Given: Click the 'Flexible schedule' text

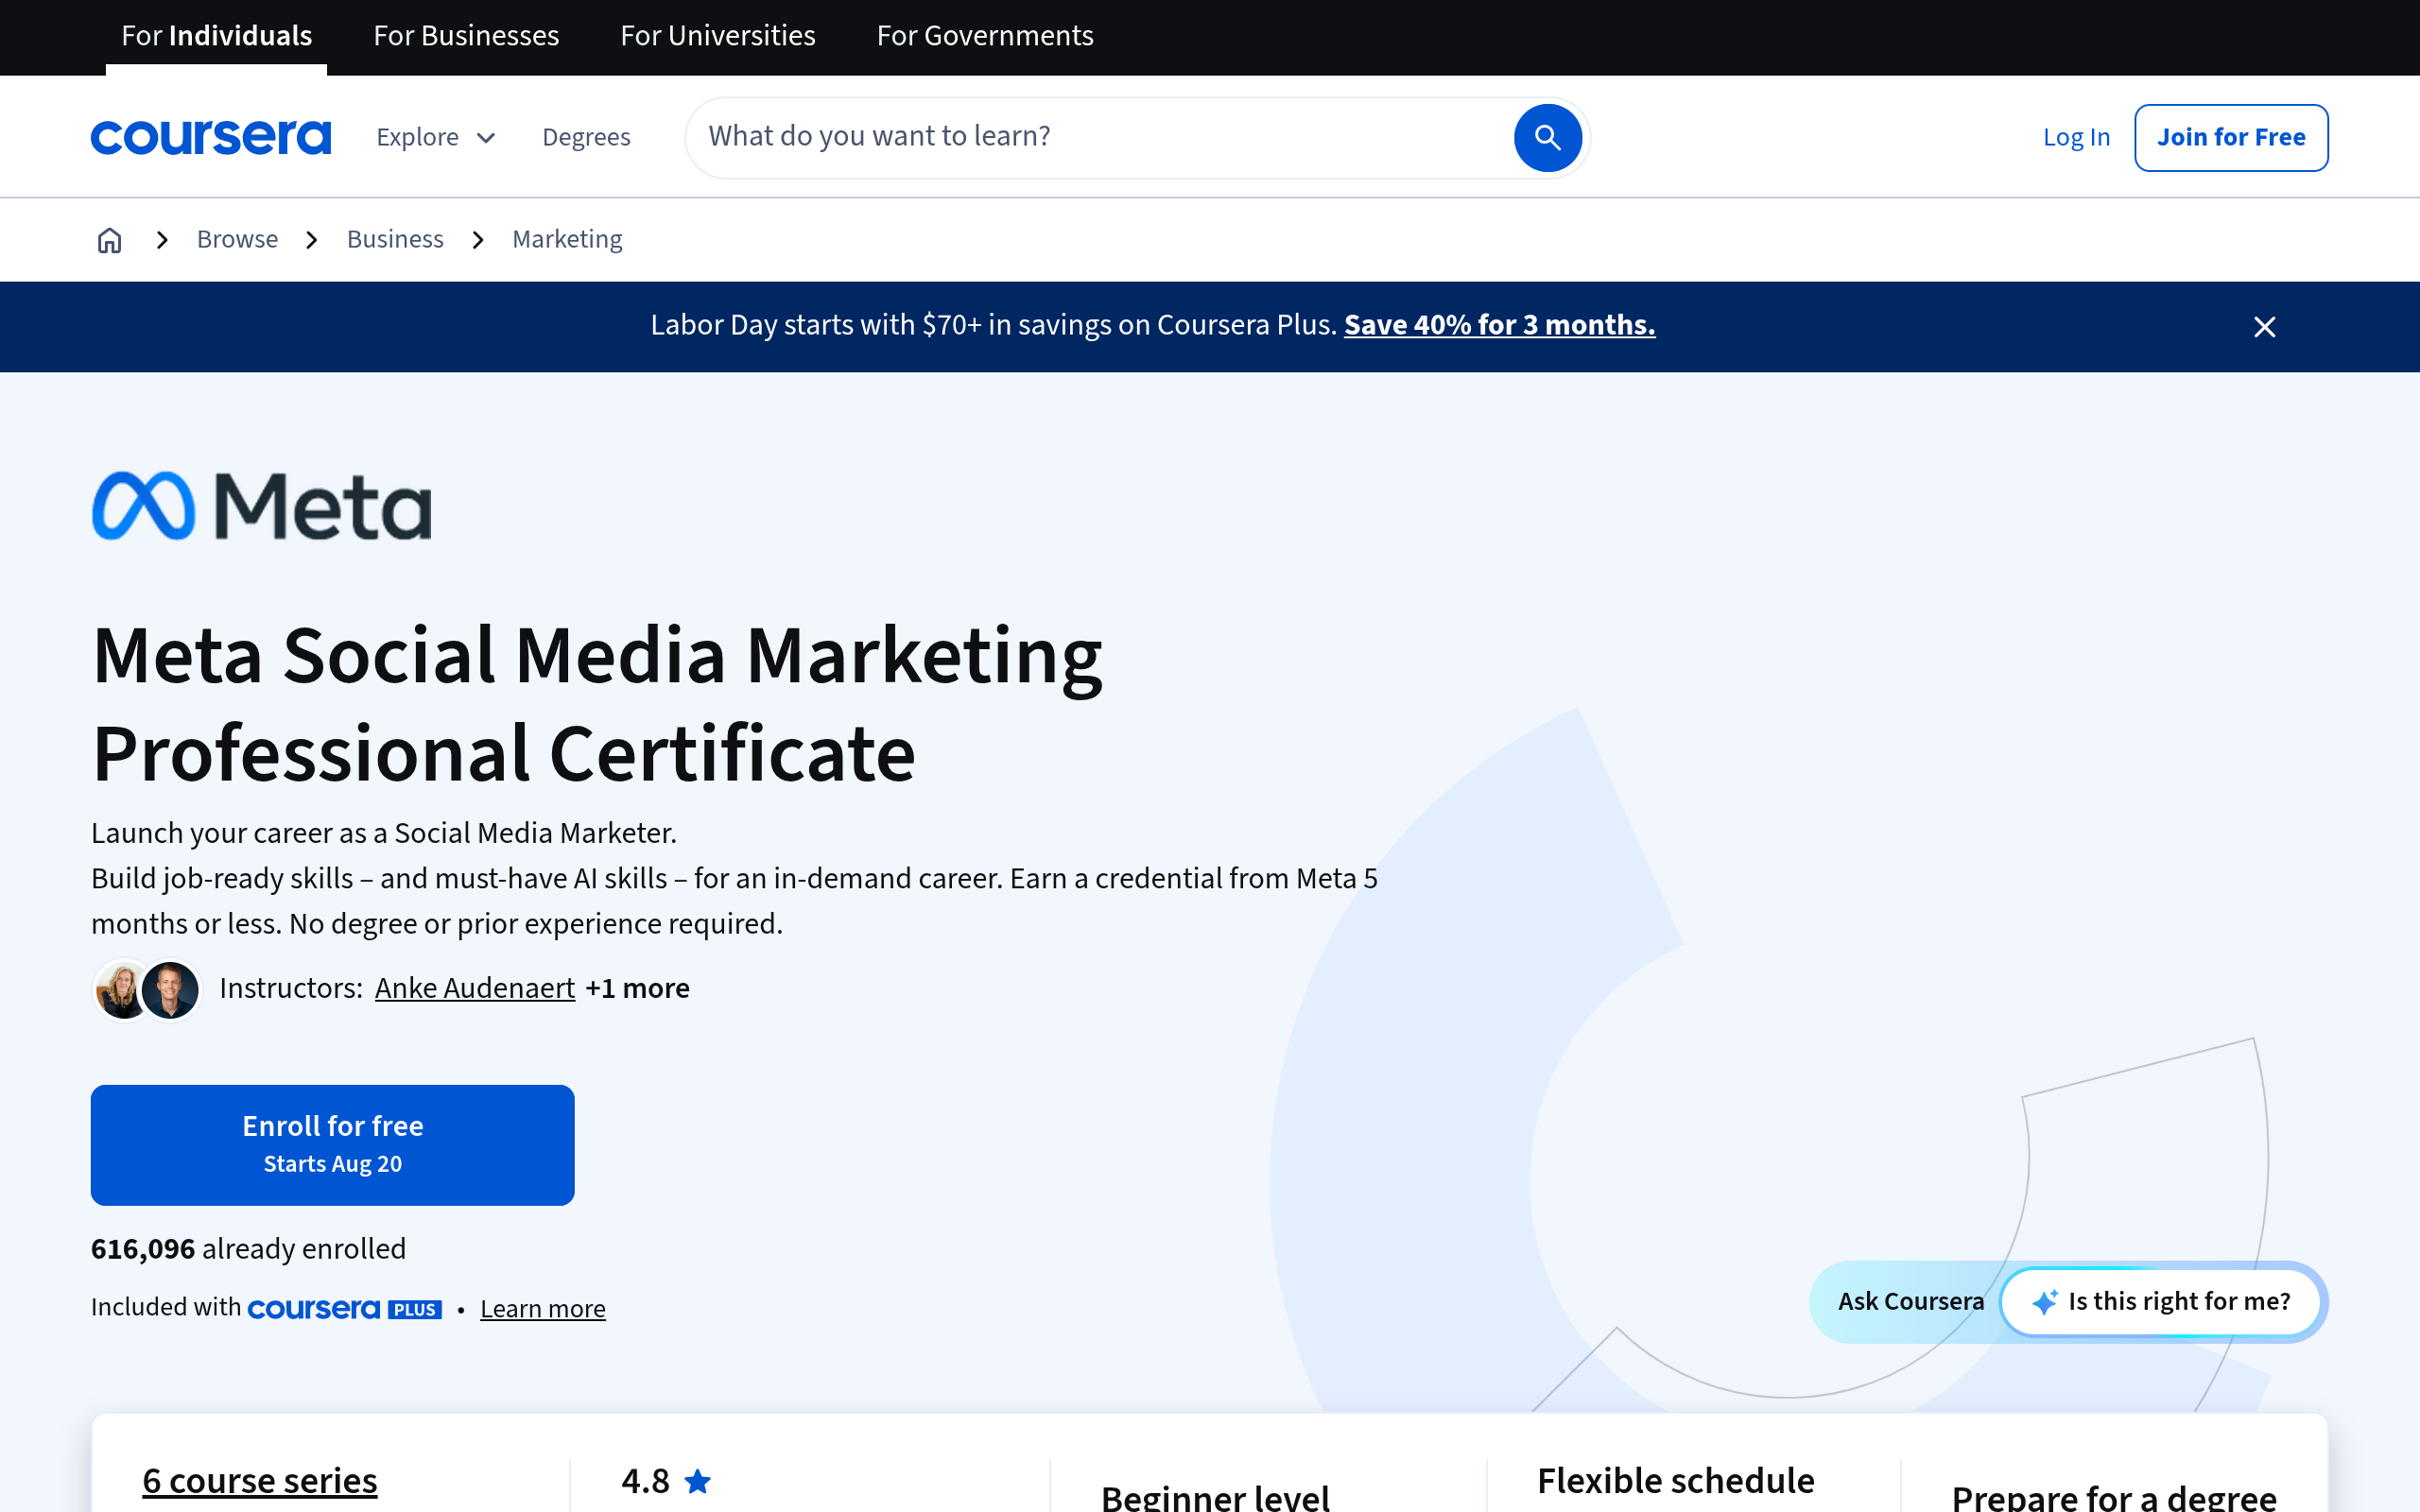Looking at the screenshot, I should click(1675, 1480).
